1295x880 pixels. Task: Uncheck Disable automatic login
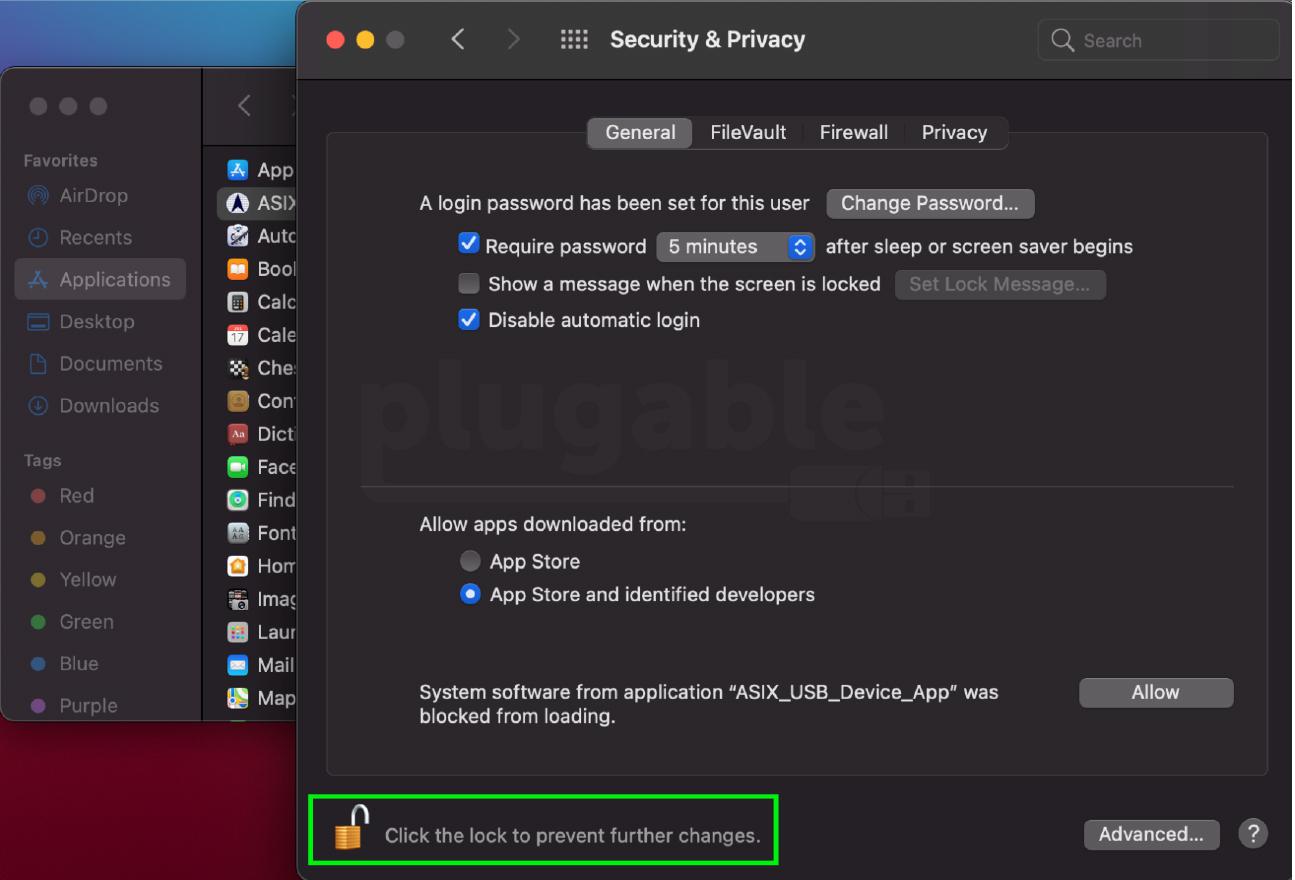click(x=469, y=320)
